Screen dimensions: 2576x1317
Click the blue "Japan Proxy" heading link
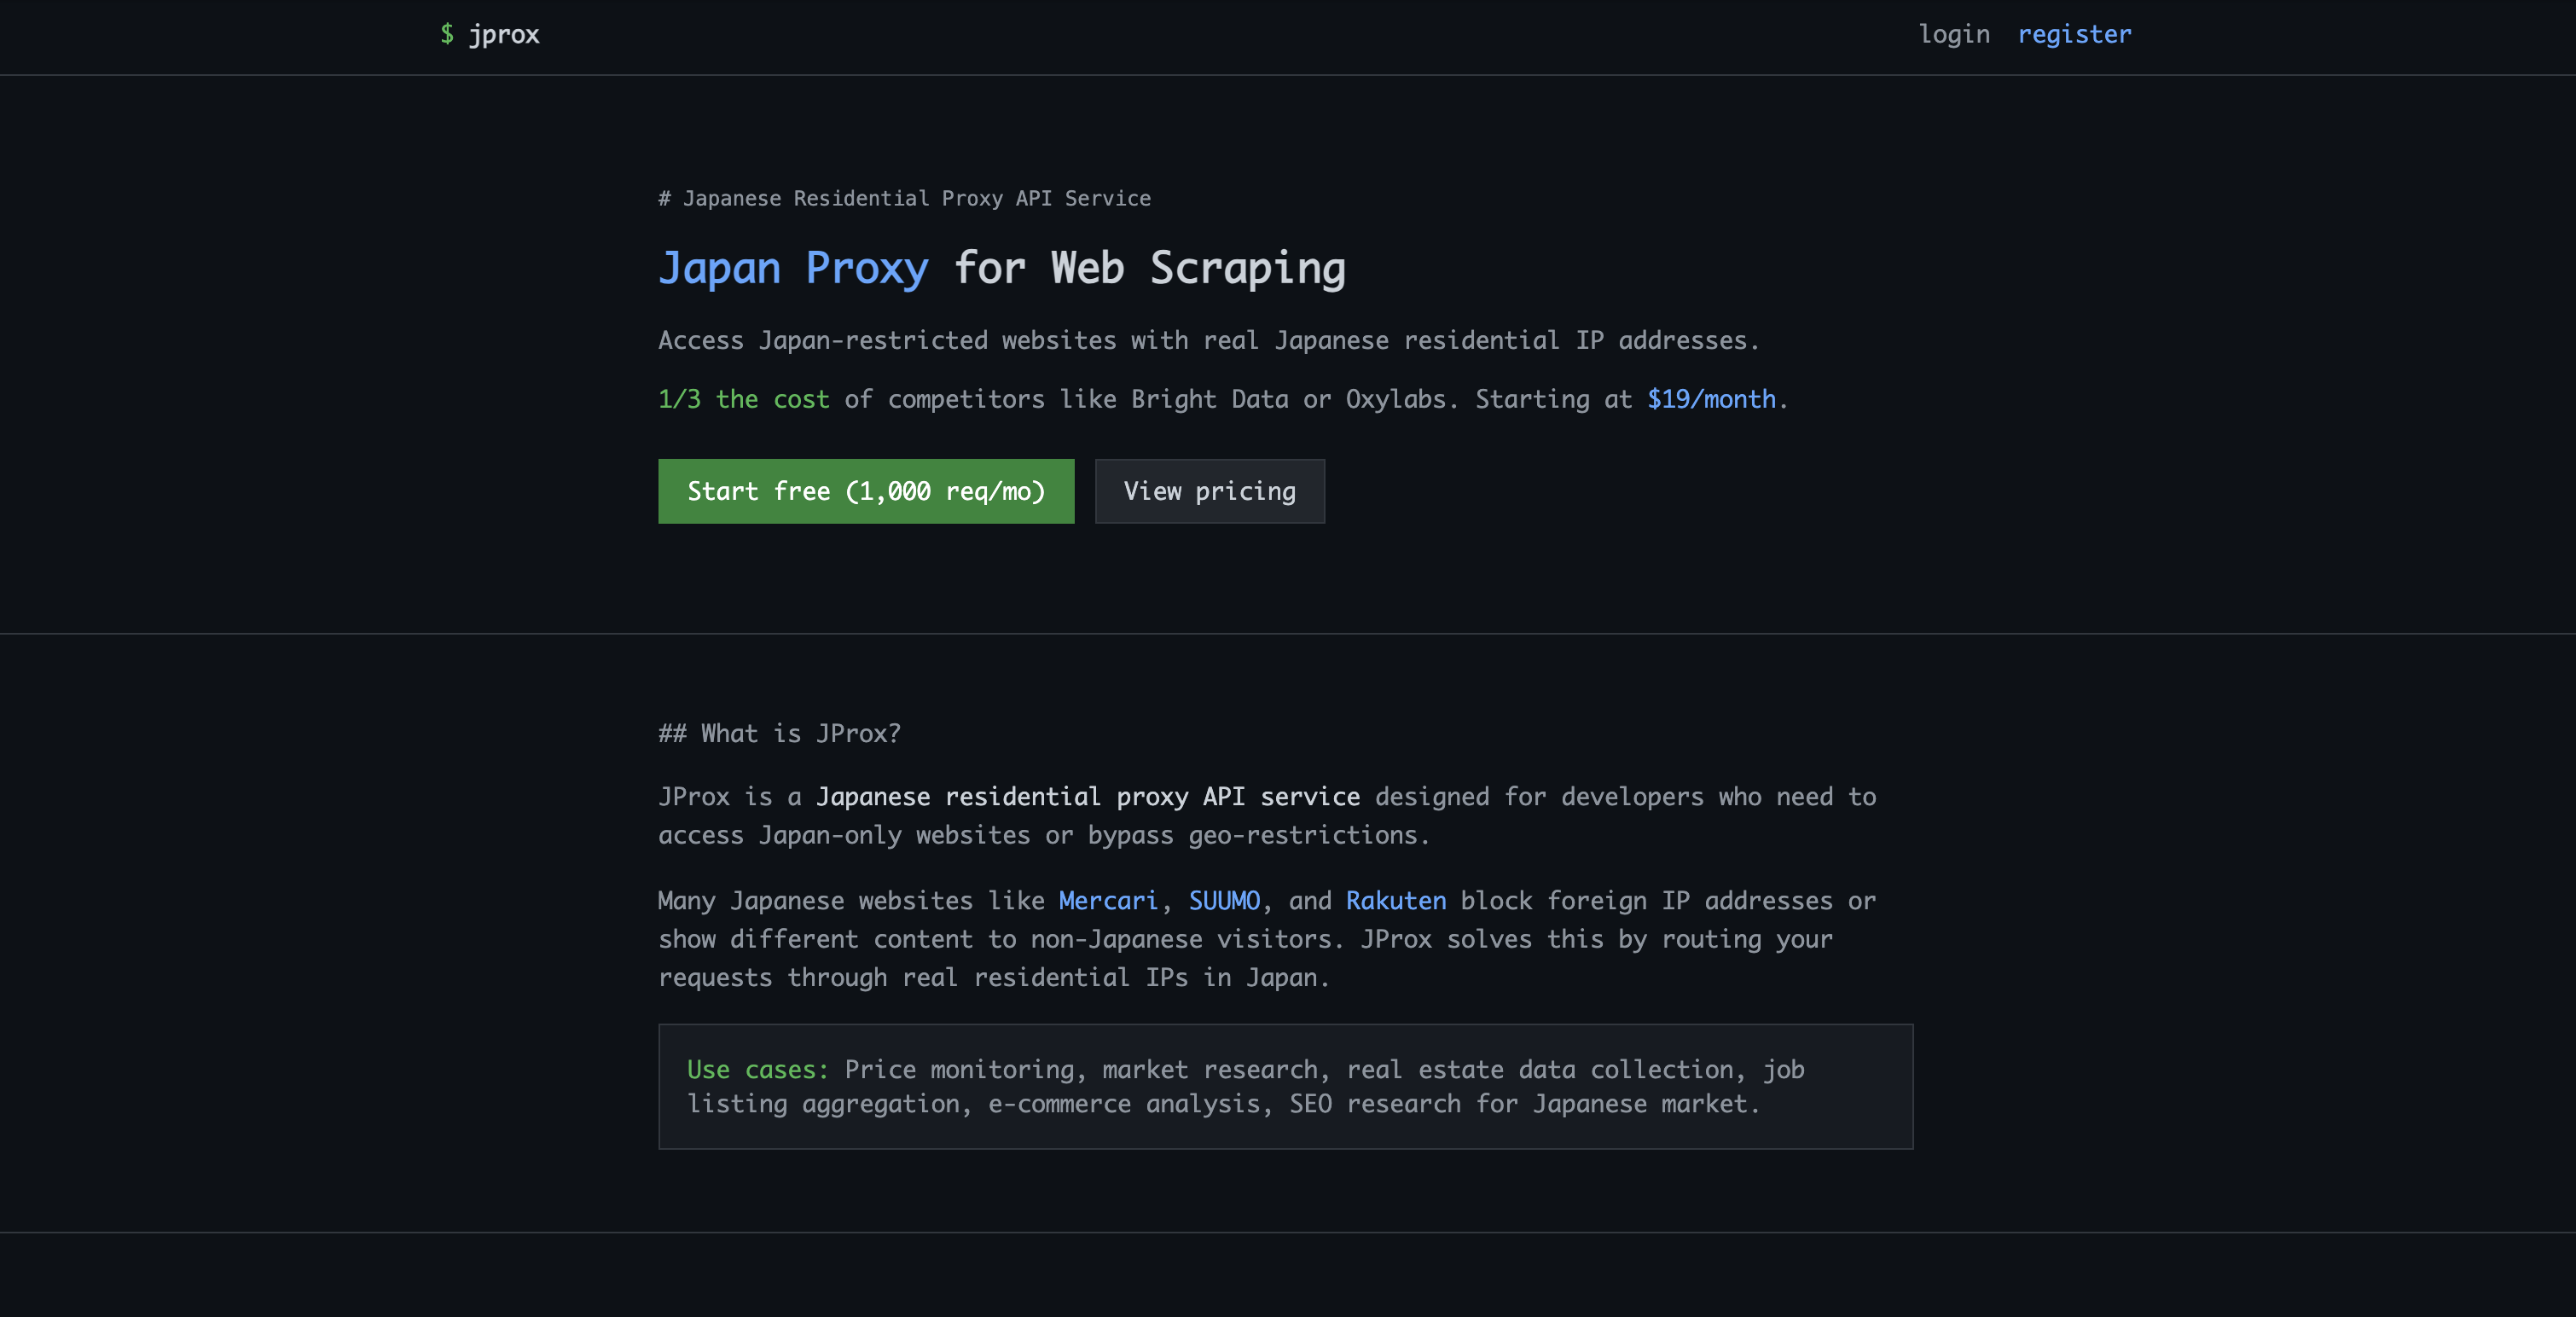click(x=792, y=267)
